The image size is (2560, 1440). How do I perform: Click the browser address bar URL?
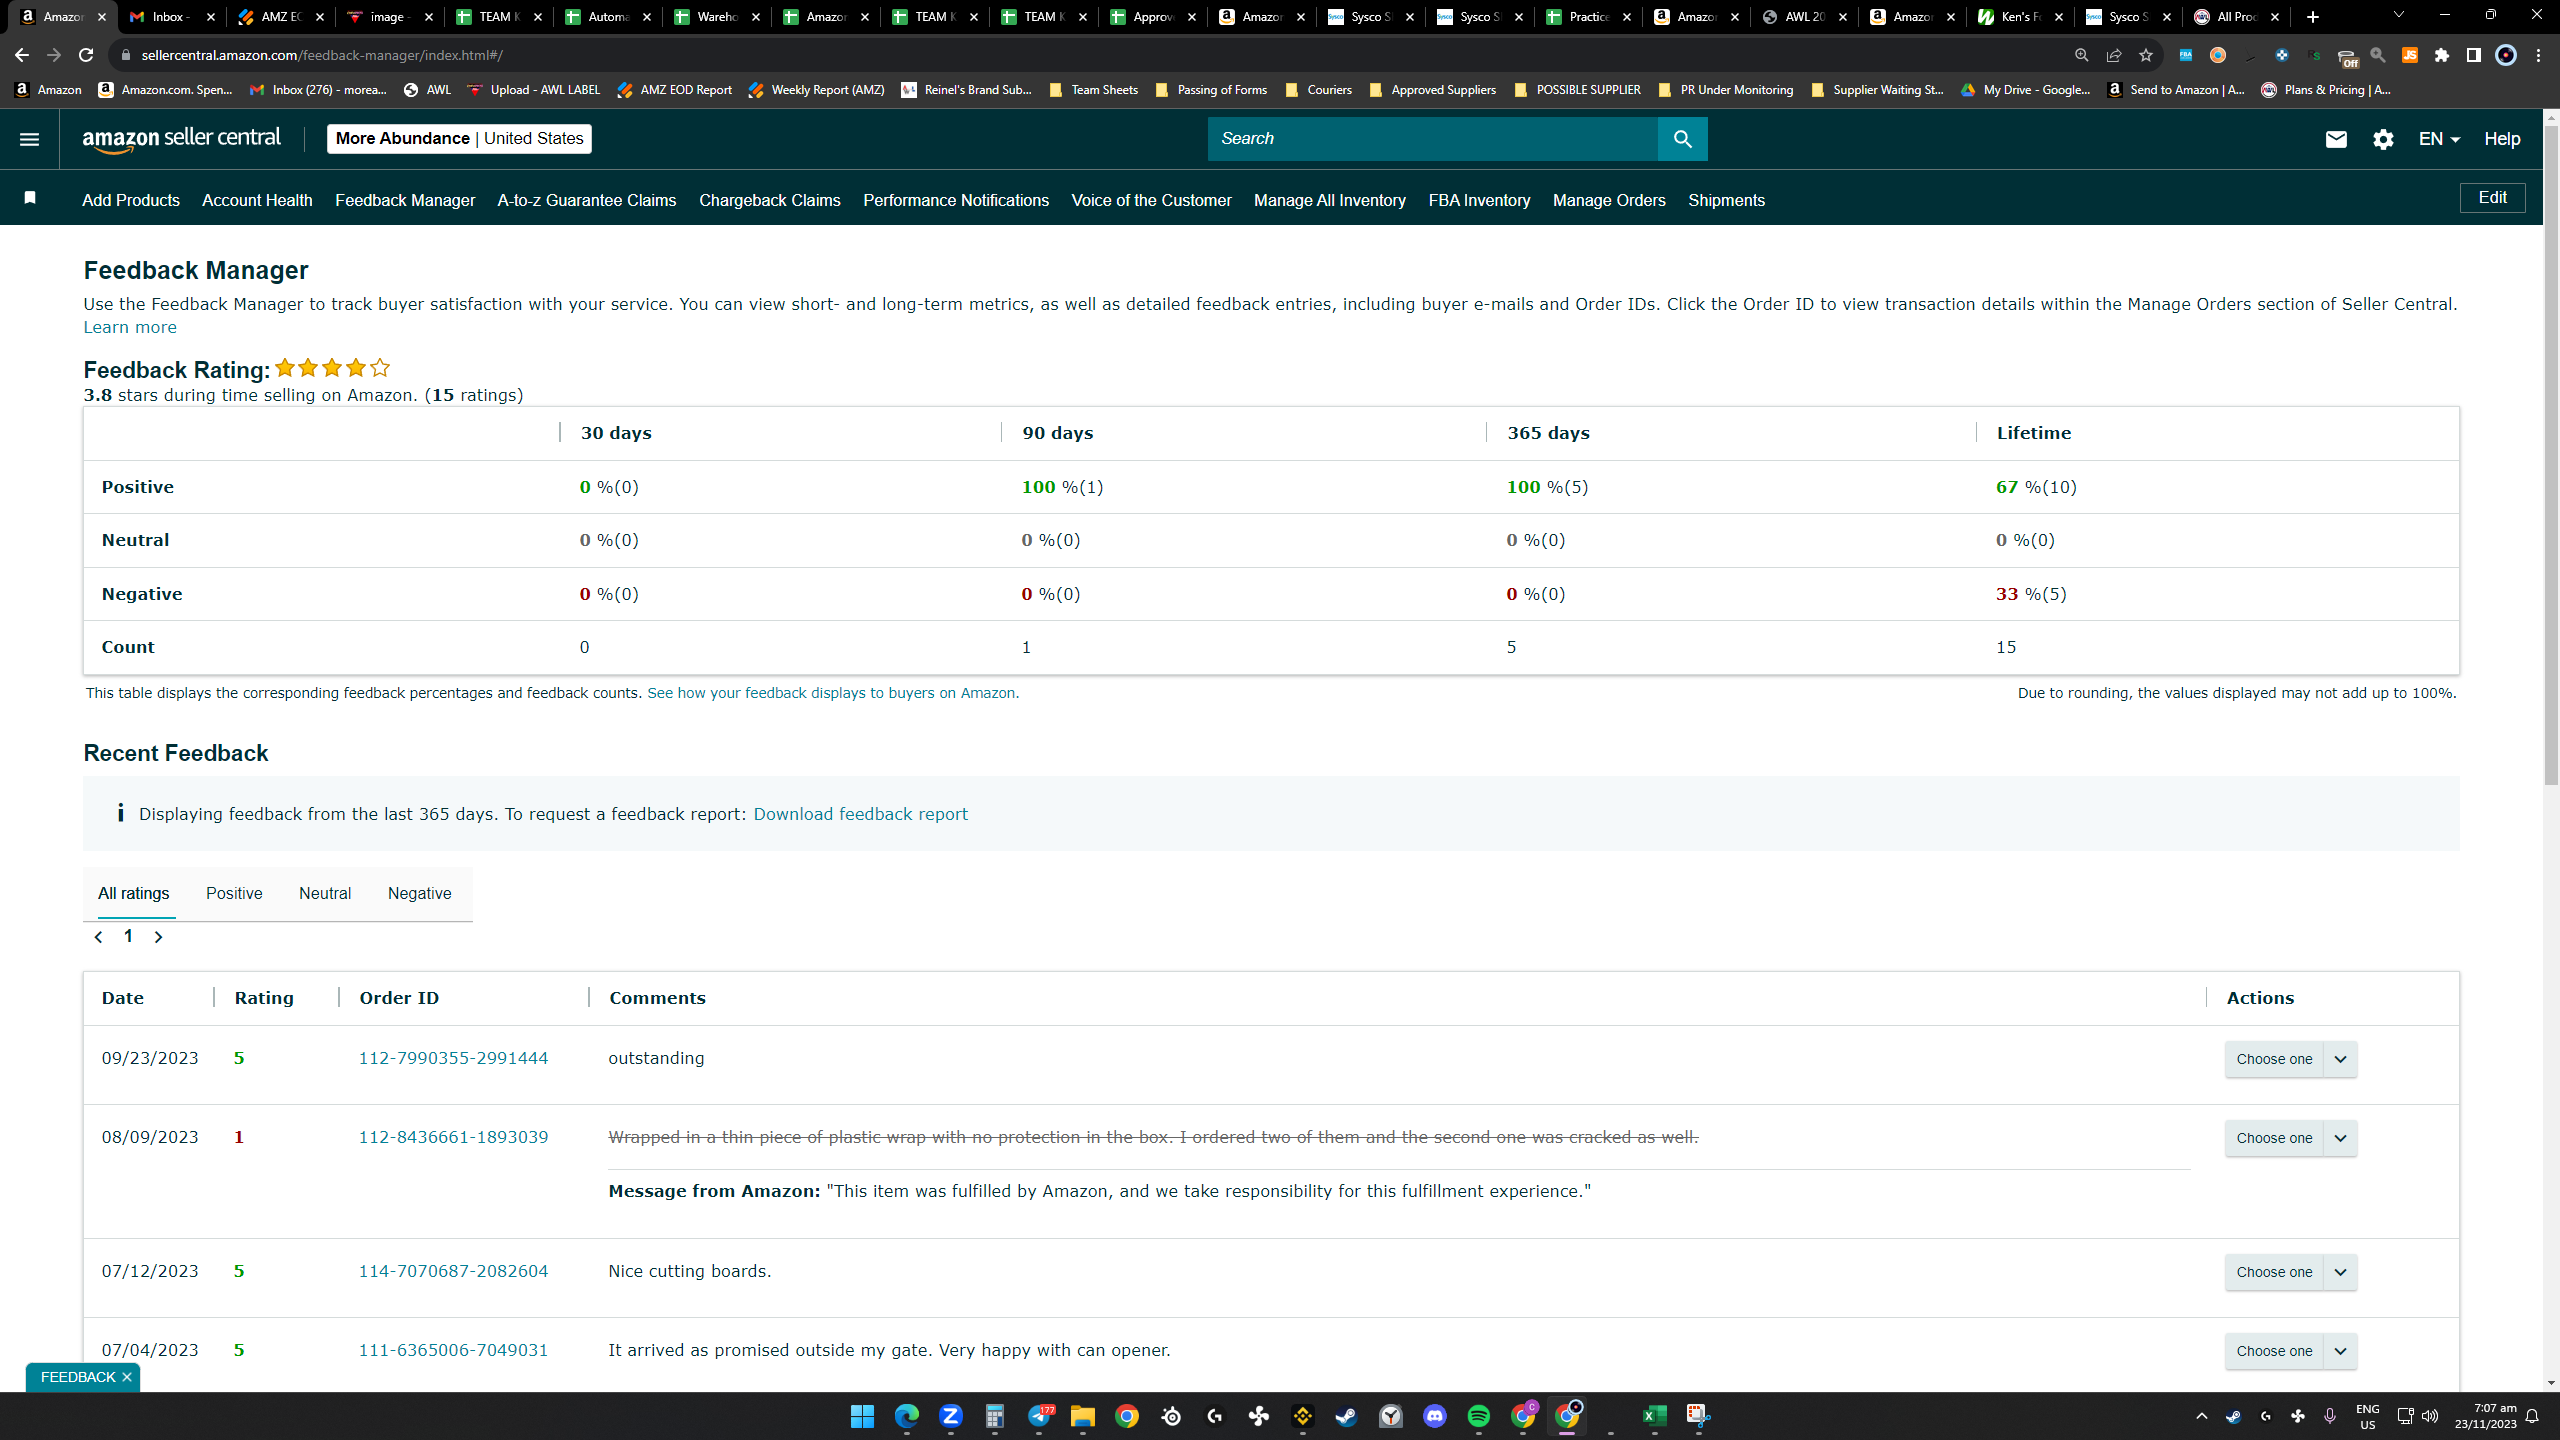322,55
